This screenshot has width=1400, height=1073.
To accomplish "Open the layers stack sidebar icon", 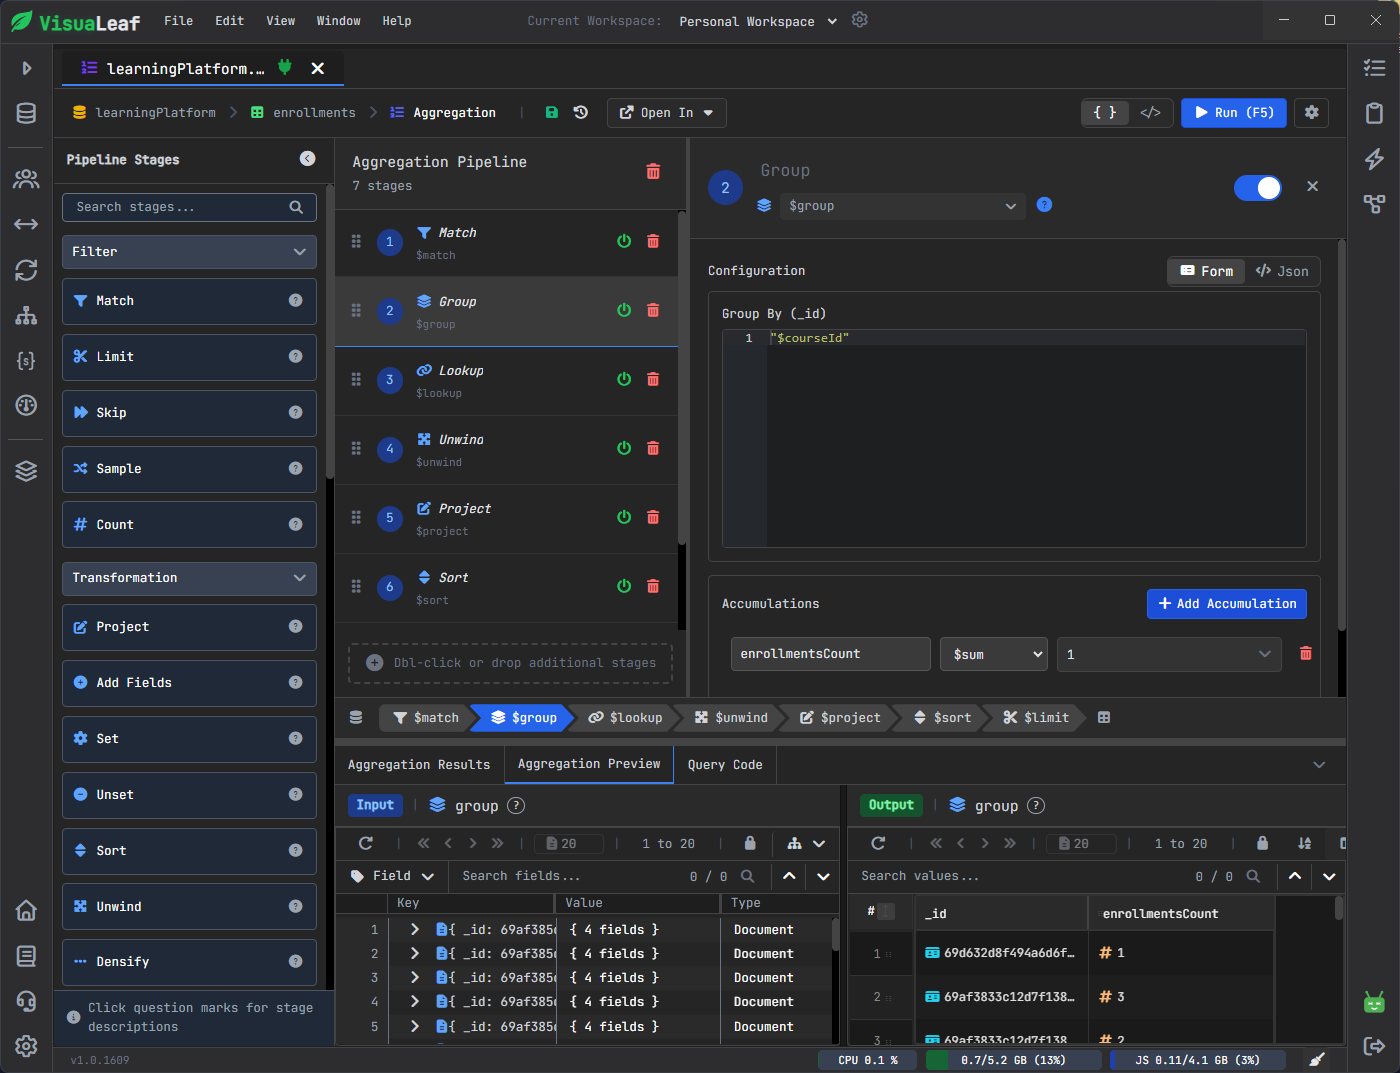I will pyautogui.click(x=26, y=471).
